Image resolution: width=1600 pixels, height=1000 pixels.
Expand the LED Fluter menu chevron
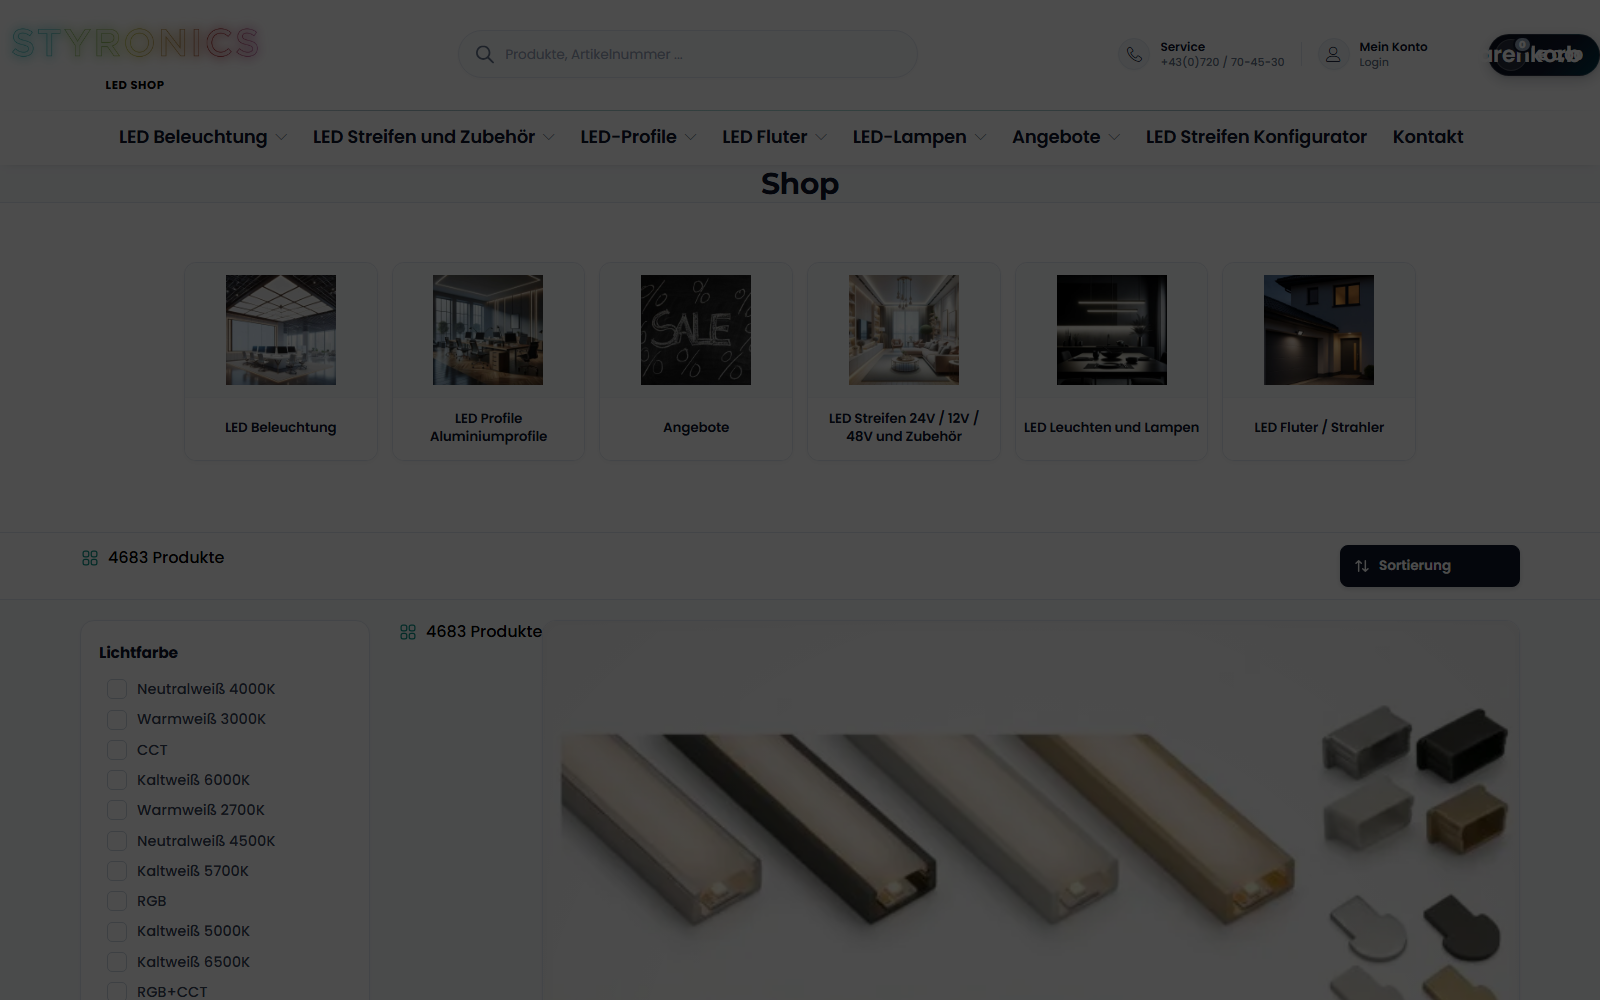pos(821,138)
